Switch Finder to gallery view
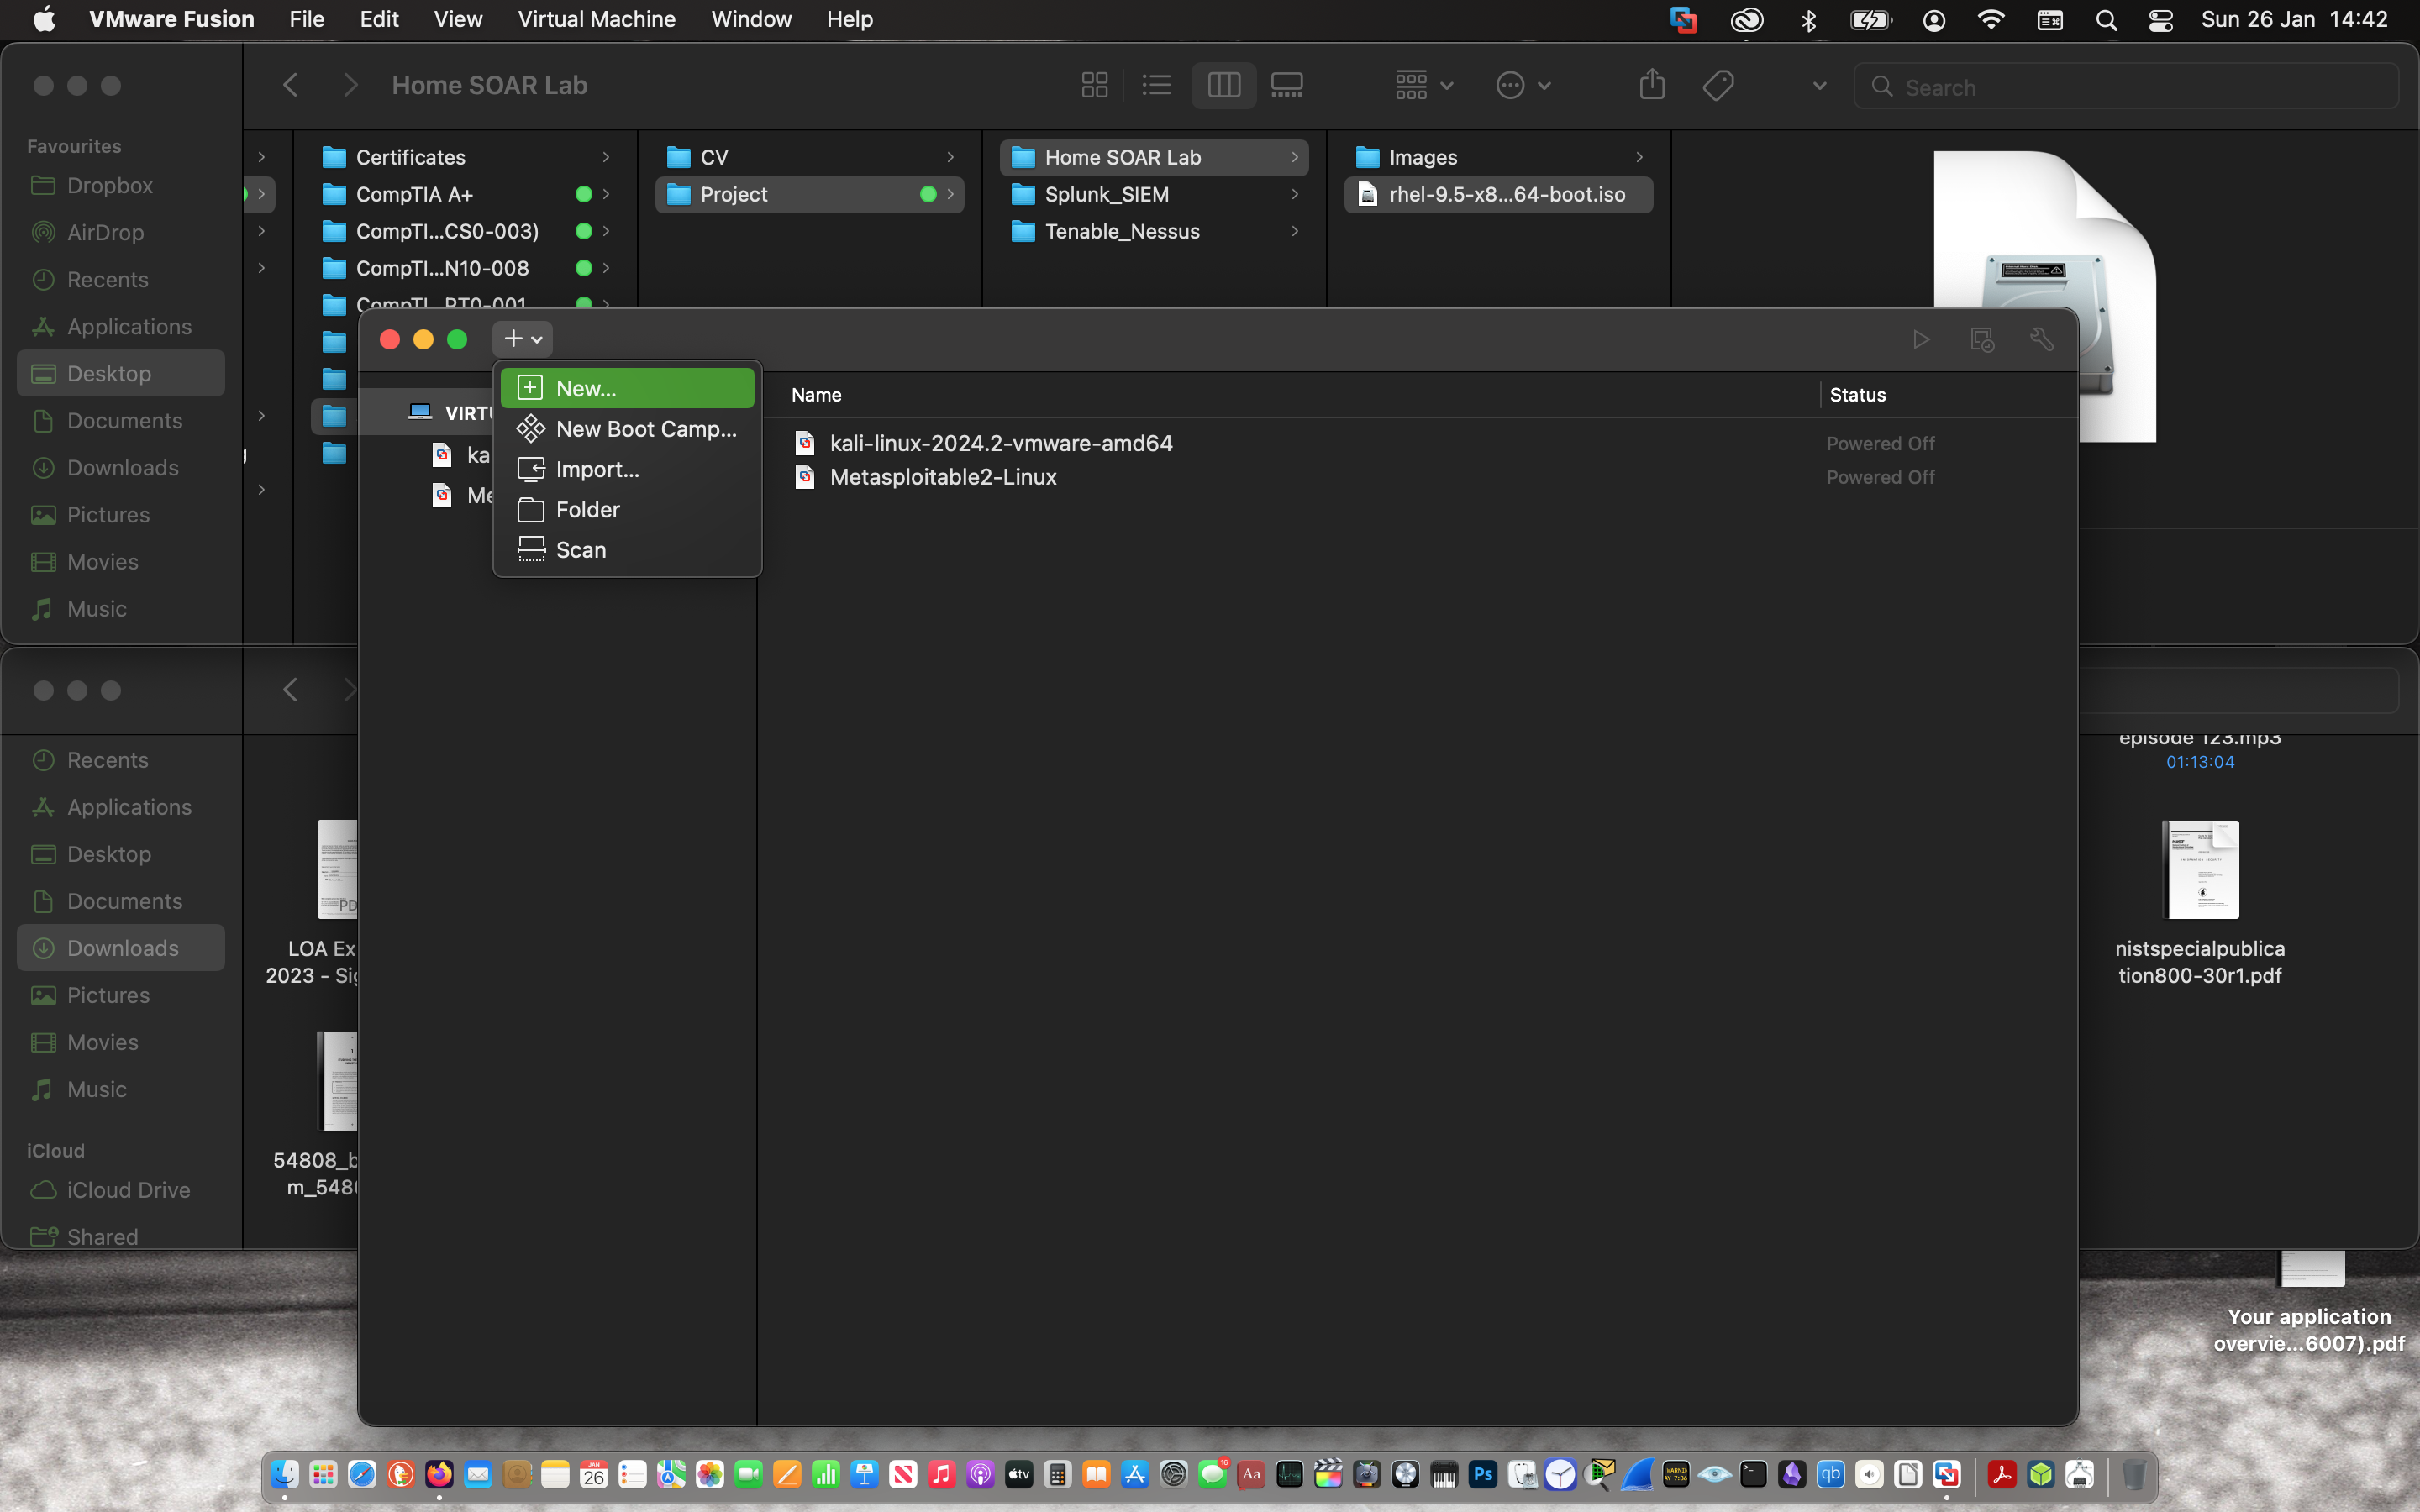 tap(1286, 85)
